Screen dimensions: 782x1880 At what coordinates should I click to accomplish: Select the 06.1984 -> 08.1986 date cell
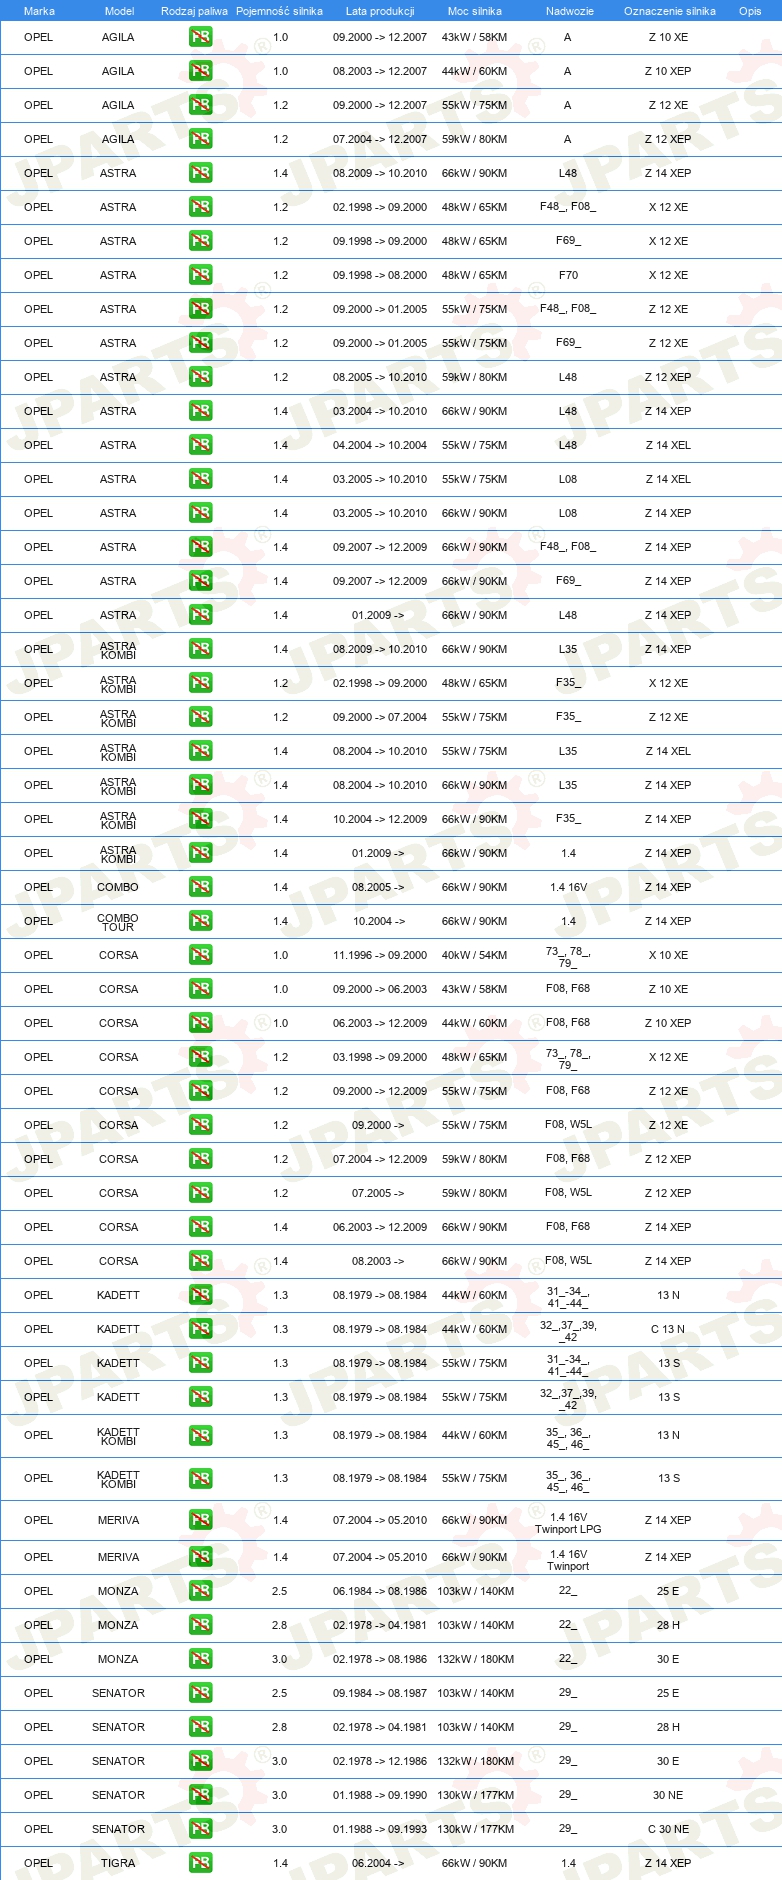click(x=380, y=1591)
